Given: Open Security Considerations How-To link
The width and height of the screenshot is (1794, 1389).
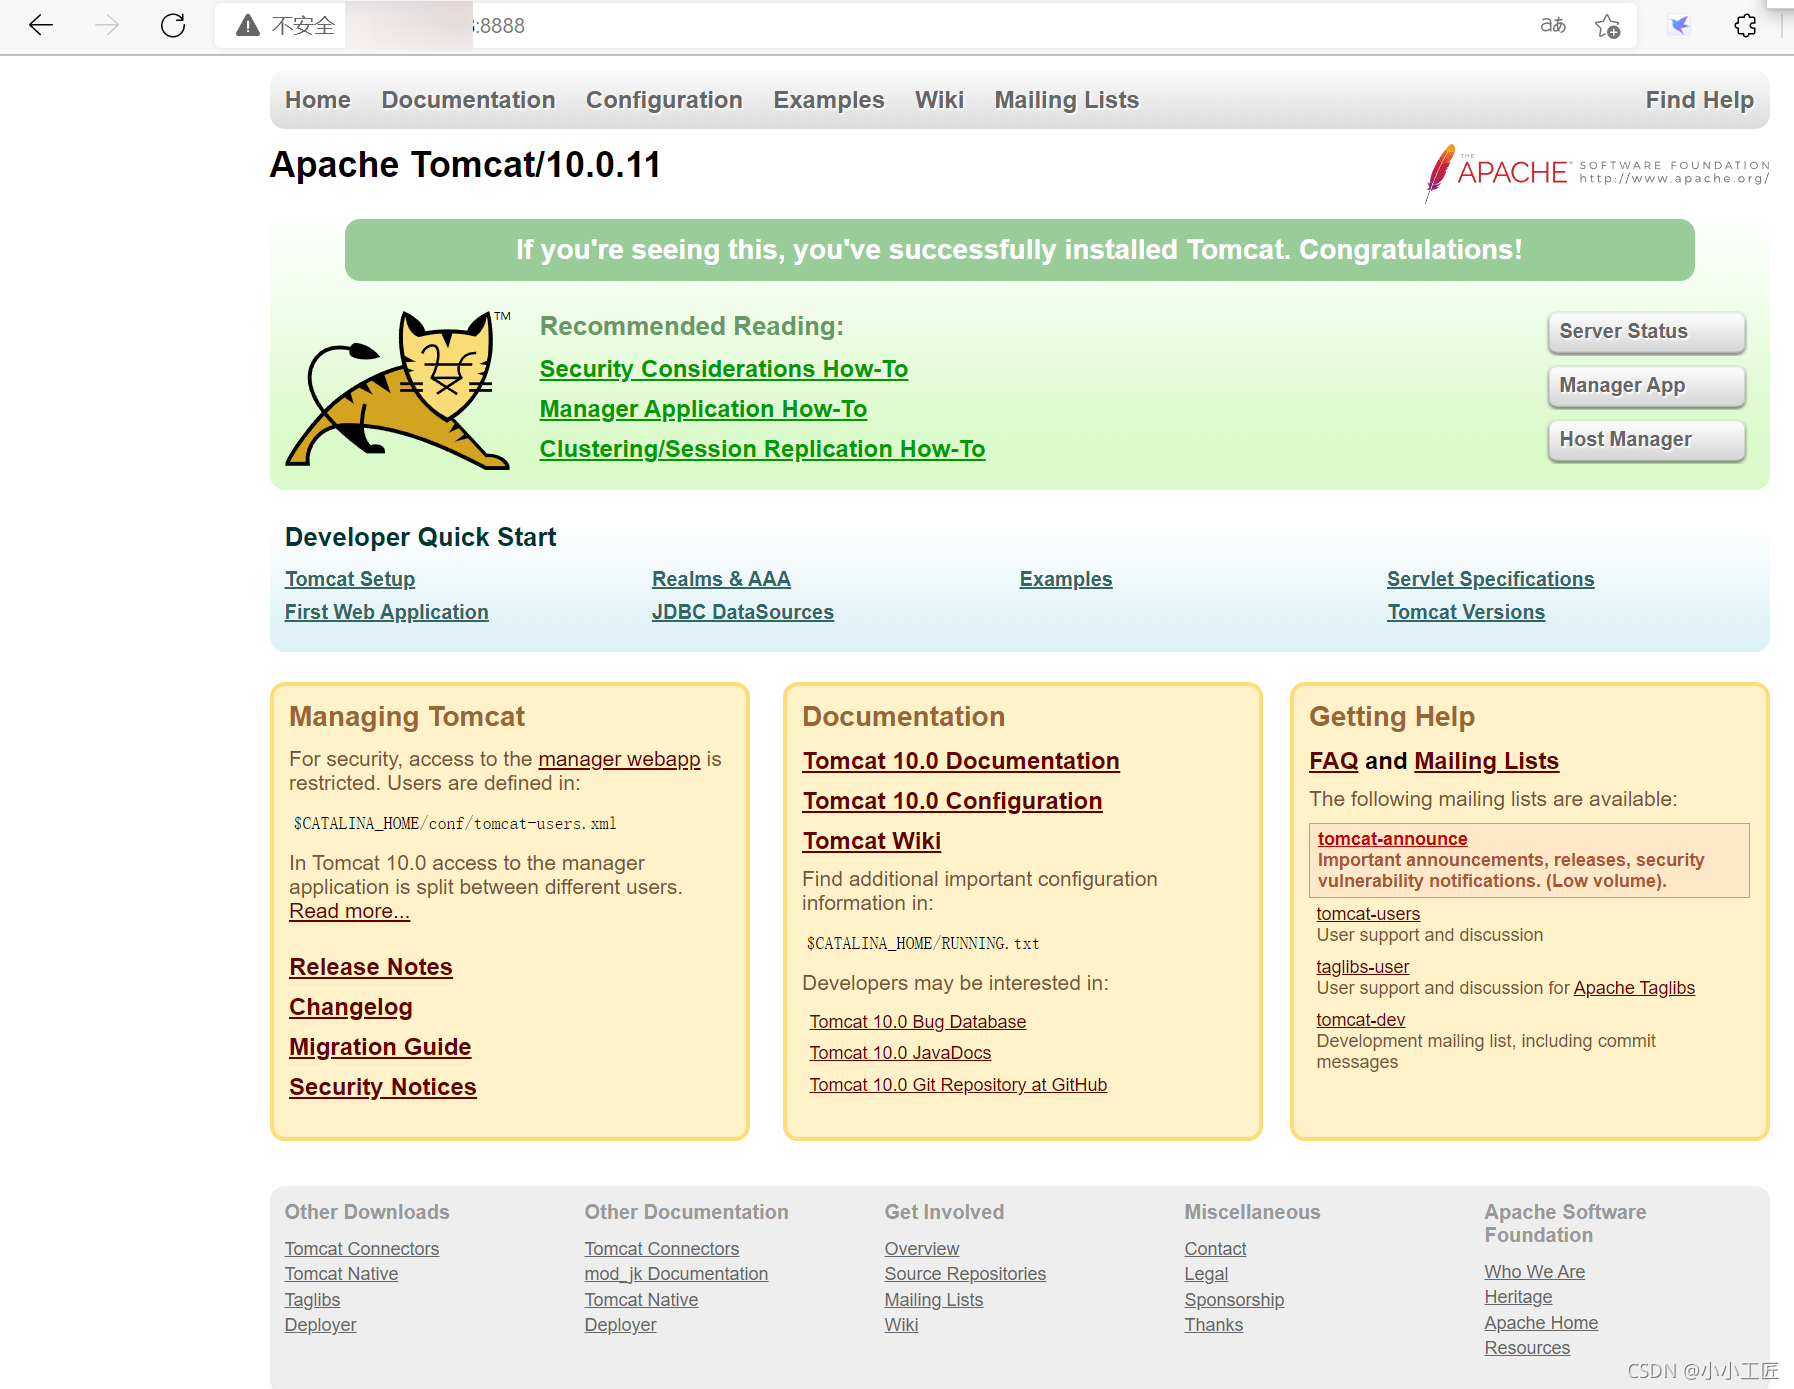Looking at the screenshot, I should [x=723, y=369].
